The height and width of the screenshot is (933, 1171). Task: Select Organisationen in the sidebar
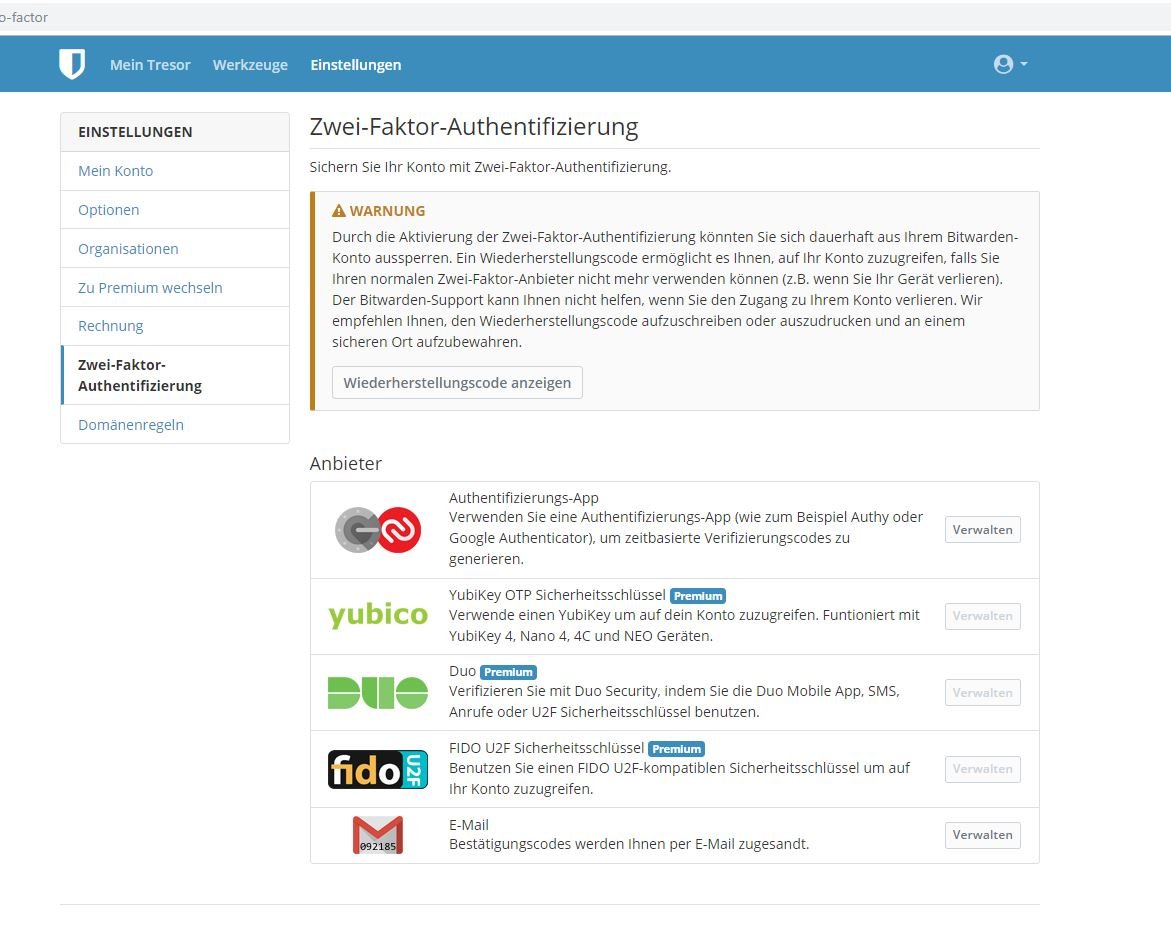tap(128, 249)
